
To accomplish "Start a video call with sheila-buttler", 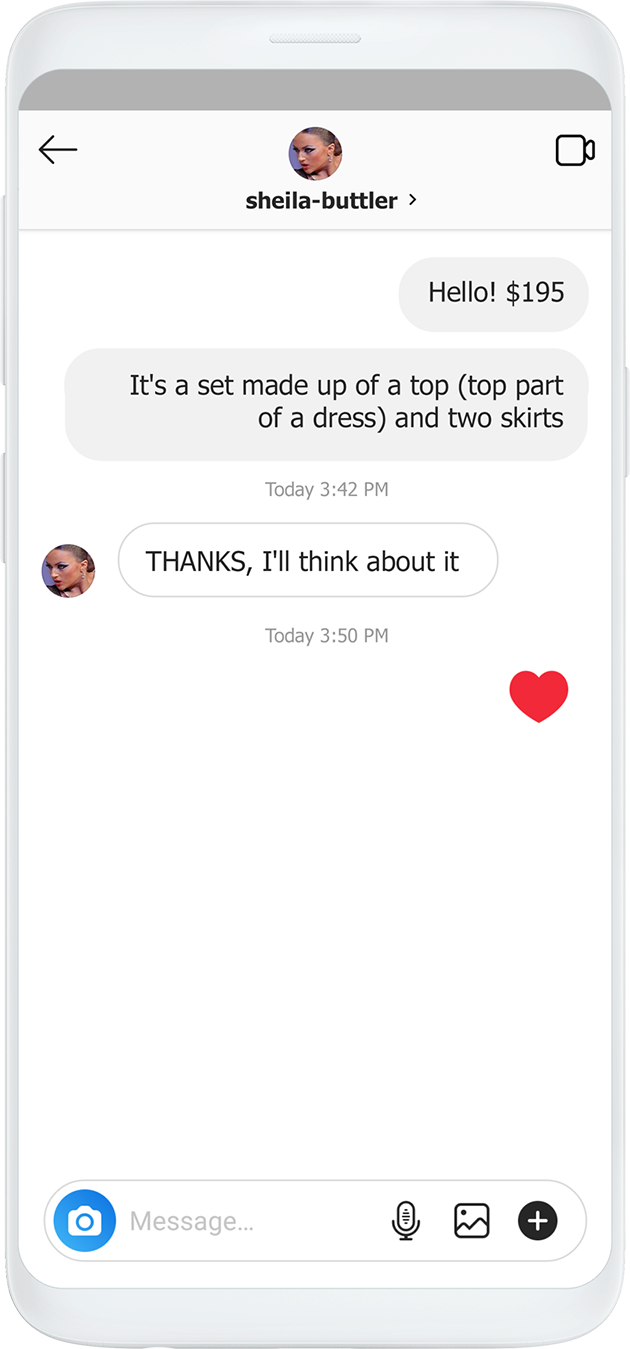I will [x=575, y=151].
